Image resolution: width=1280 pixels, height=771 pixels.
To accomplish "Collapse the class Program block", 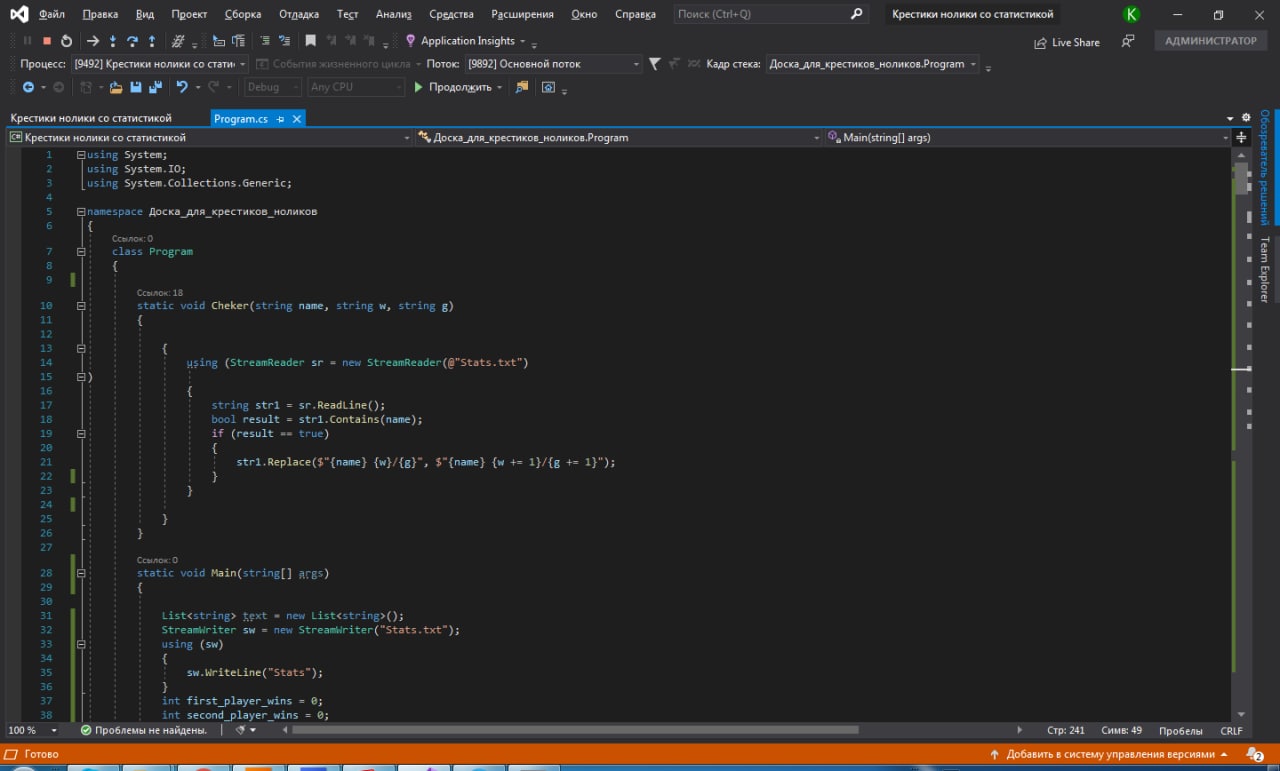I will (81, 252).
